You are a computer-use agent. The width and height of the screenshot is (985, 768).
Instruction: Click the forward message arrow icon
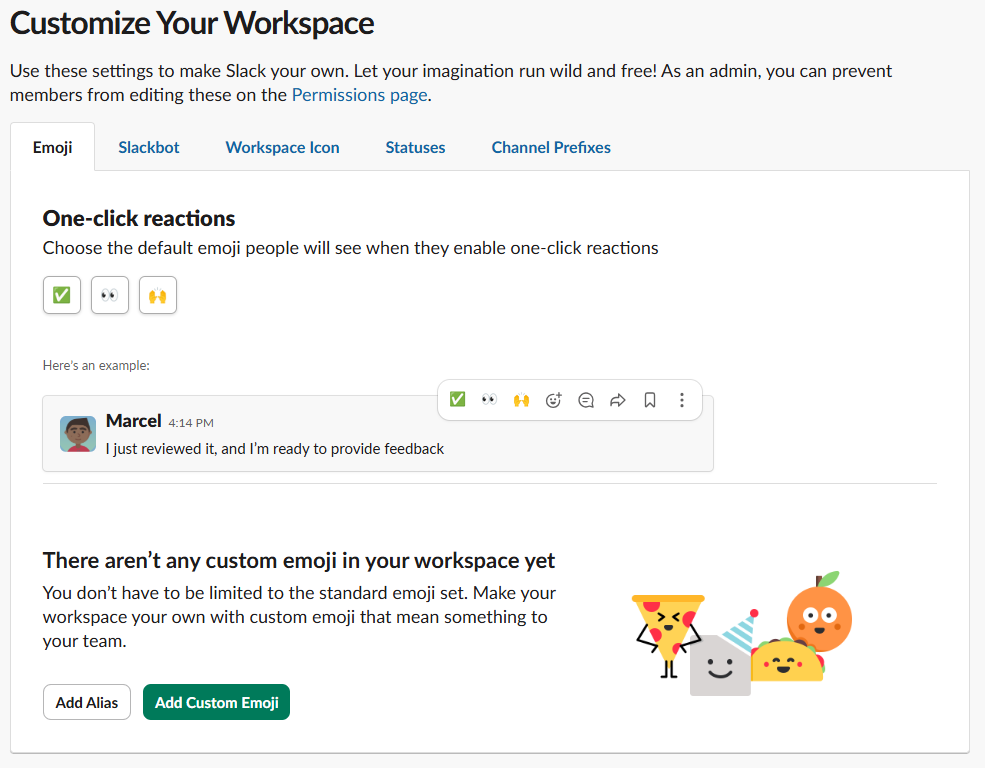[618, 400]
